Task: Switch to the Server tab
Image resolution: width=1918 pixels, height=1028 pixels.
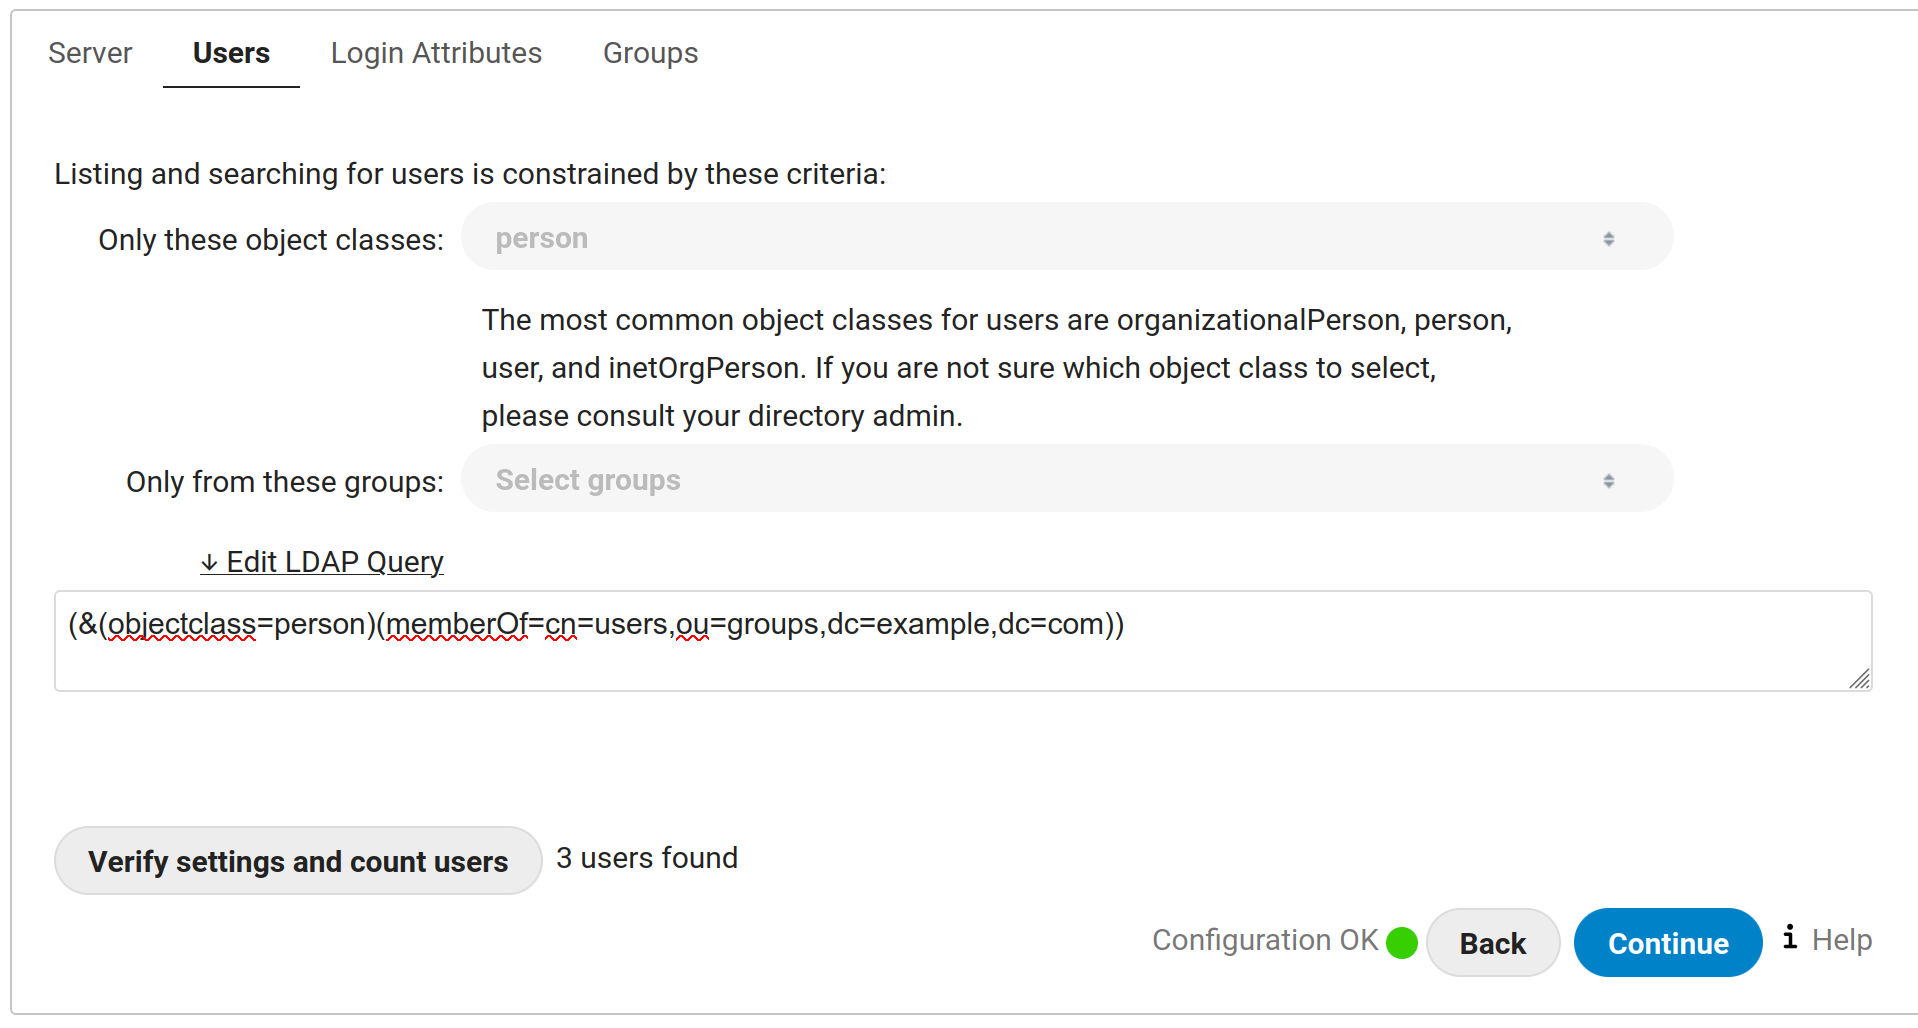Action: pyautogui.click(x=90, y=53)
